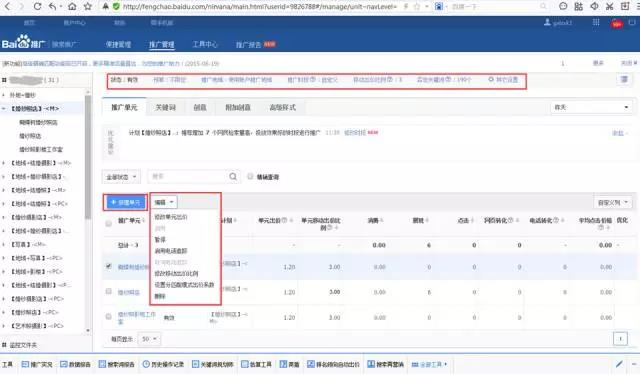Expand the 【艺术照摄影】-<PC> plan in the tree
Viewport: 640px width, 374px height.
coord(4,326)
